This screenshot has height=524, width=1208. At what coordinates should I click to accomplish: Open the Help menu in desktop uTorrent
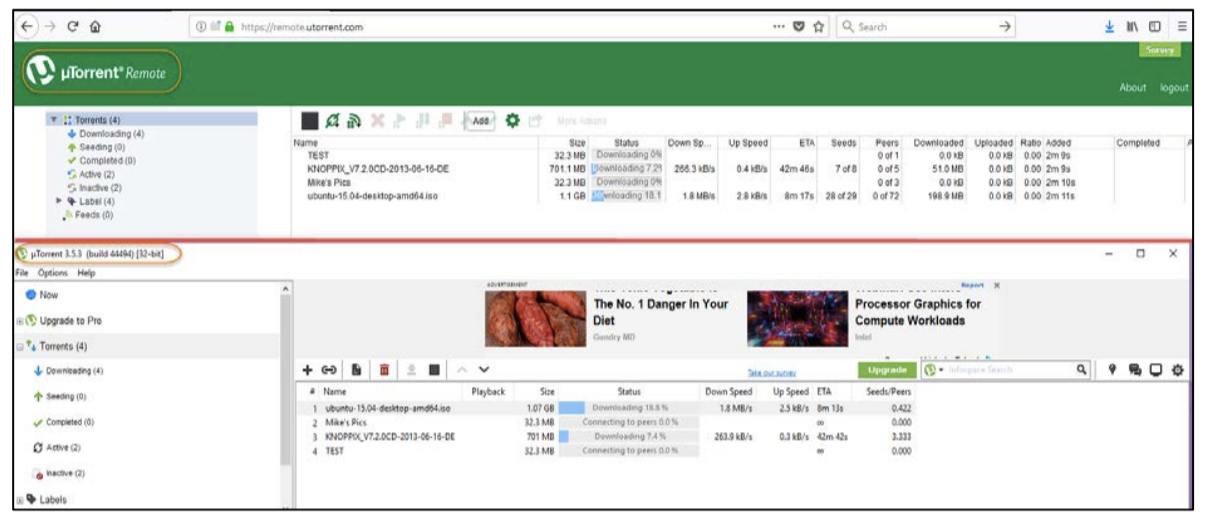(86, 273)
